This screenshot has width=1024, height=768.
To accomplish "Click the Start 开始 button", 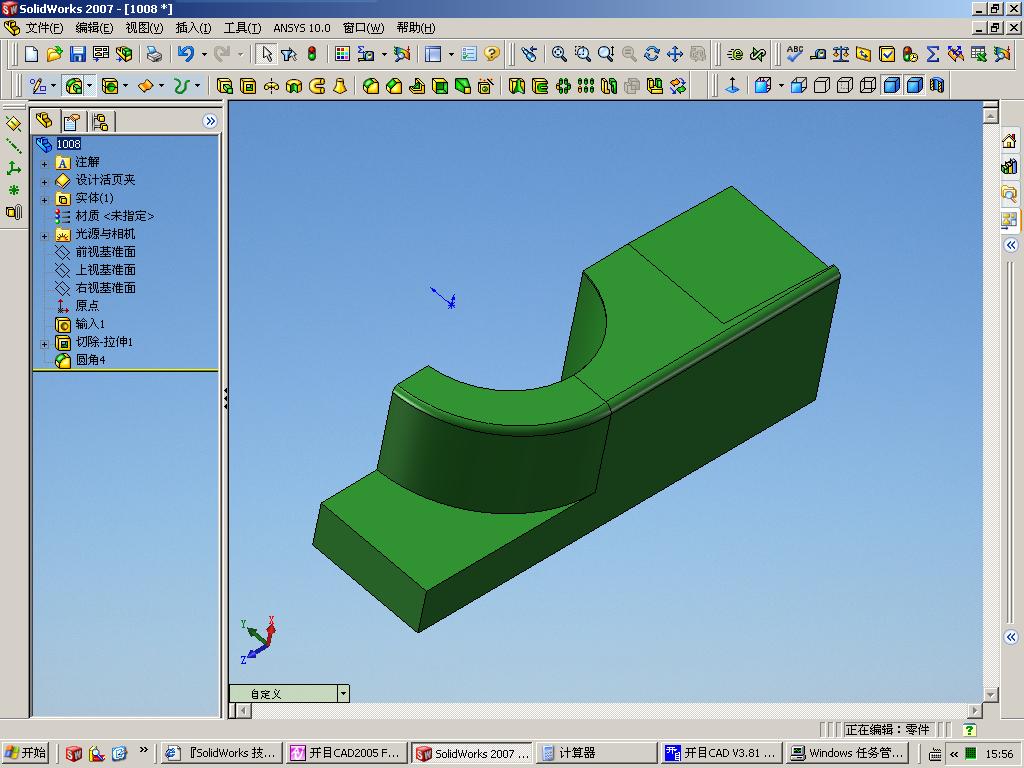I will pos(26,753).
